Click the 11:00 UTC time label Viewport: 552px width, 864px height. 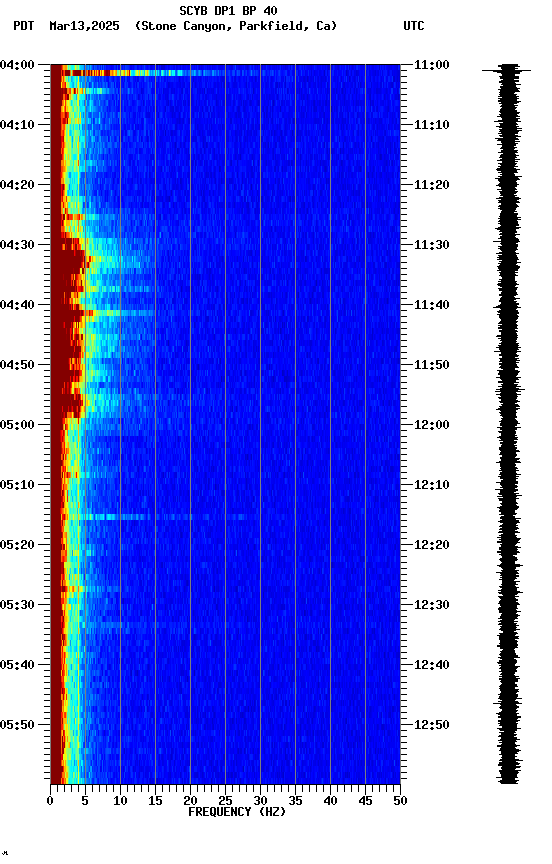pos(431,65)
